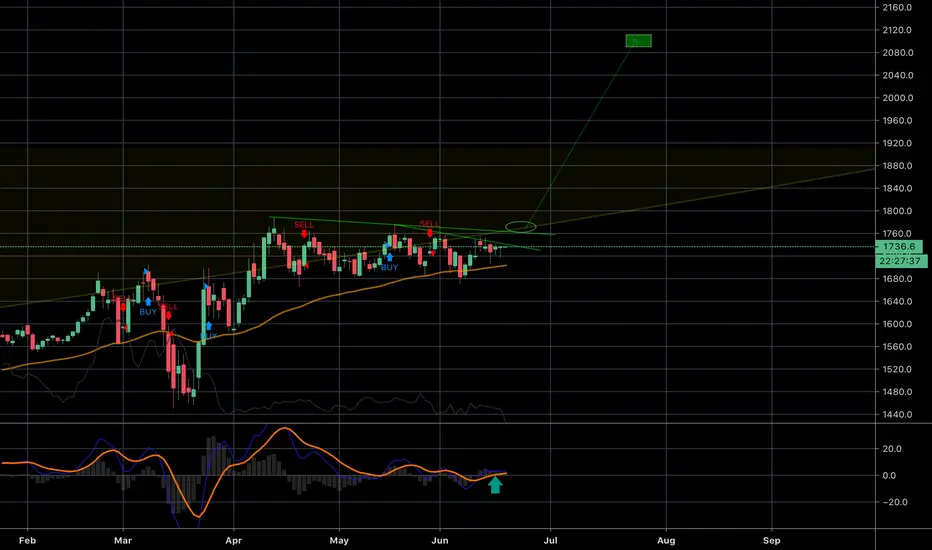This screenshot has width=932, height=550.
Task: Click the Jul label on the time axis
Action: [x=550, y=540]
